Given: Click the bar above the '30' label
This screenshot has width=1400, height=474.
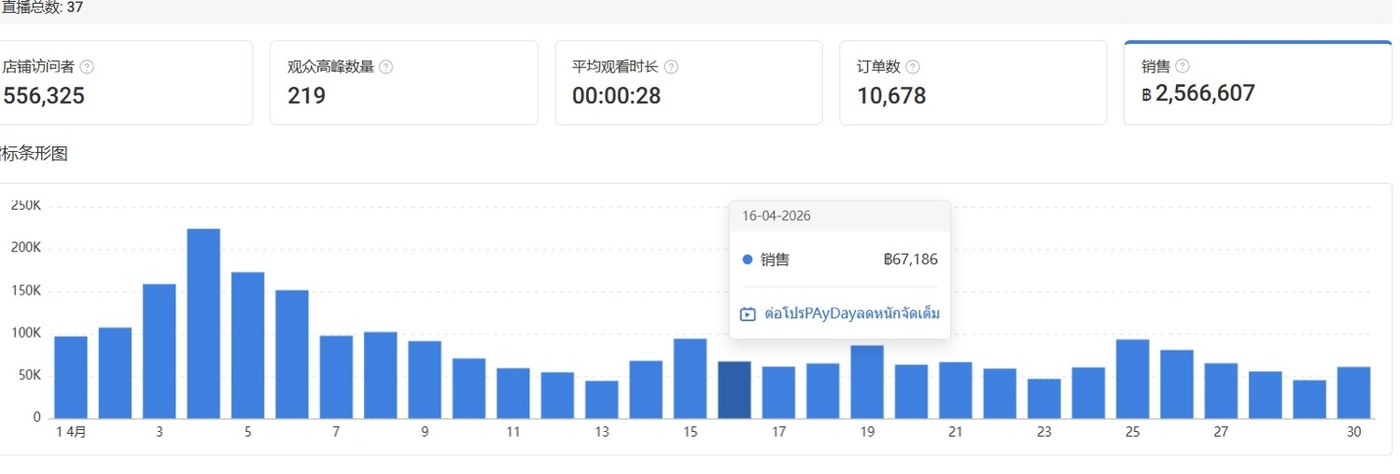Looking at the screenshot, I should (x=1353, y=392).
